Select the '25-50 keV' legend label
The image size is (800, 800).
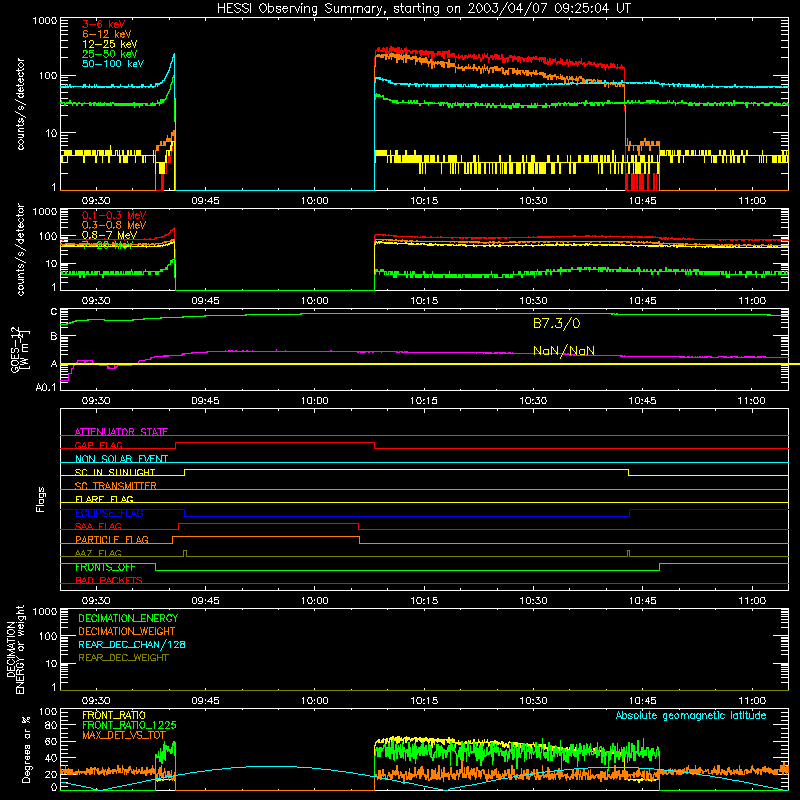(110, 54)
